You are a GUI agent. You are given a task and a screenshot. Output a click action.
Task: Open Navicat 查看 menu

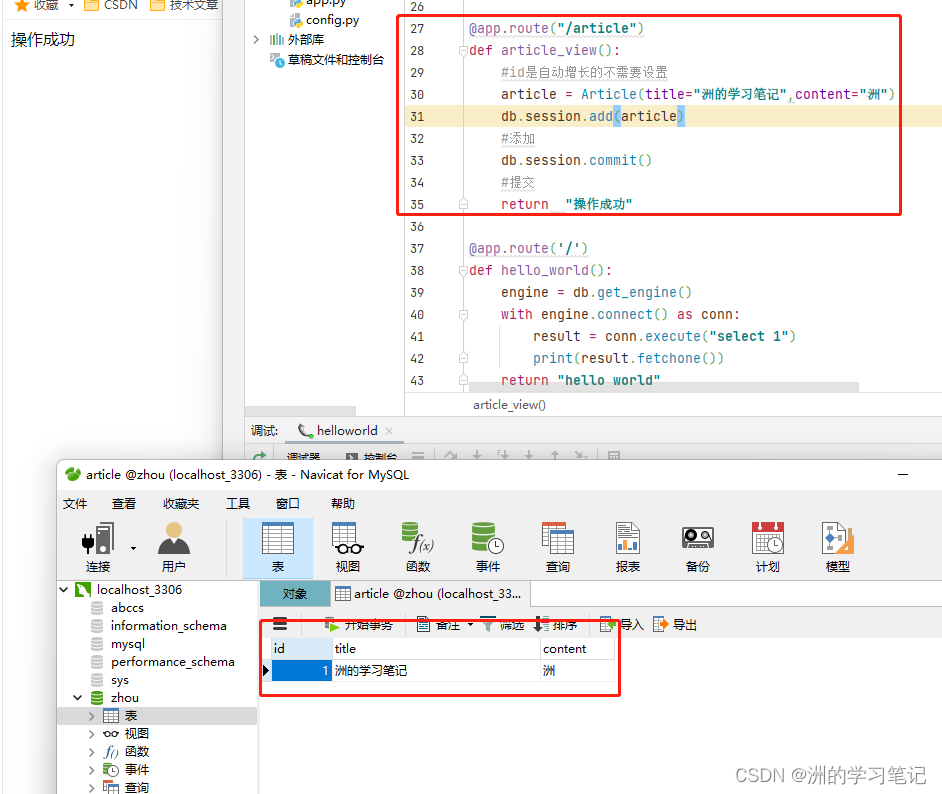pos(124,503)
